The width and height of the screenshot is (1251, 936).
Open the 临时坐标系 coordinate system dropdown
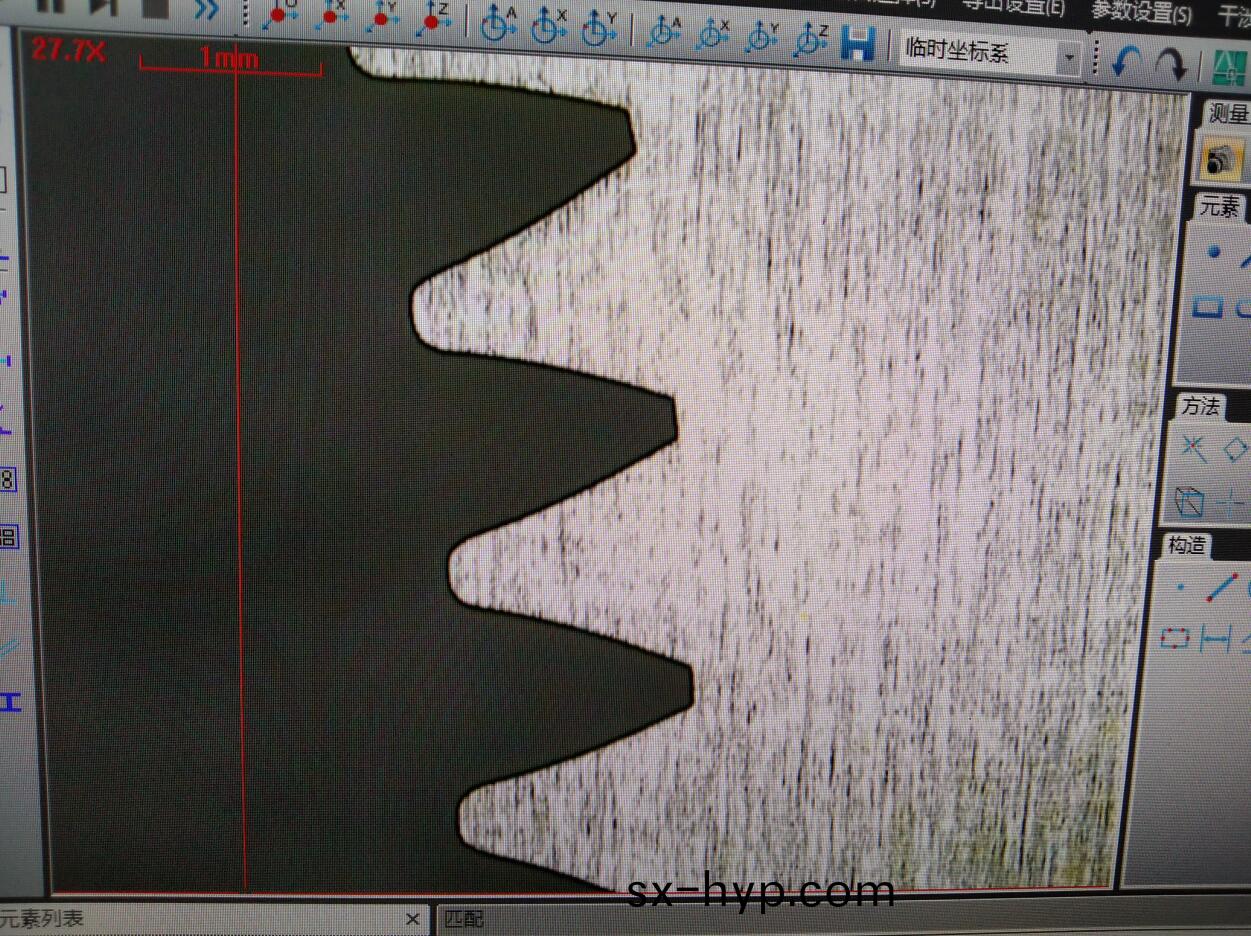1069,58
